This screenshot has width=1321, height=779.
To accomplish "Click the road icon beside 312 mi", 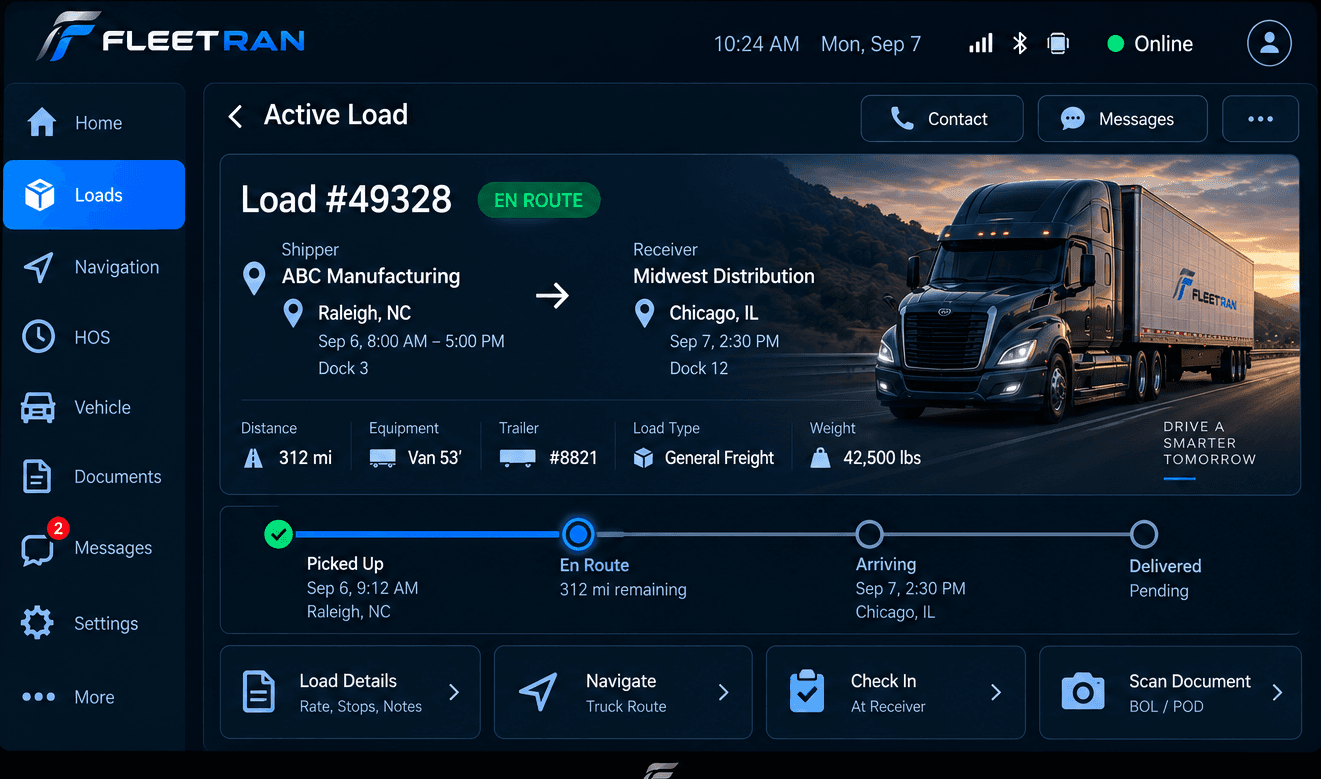I will point(254,458).
